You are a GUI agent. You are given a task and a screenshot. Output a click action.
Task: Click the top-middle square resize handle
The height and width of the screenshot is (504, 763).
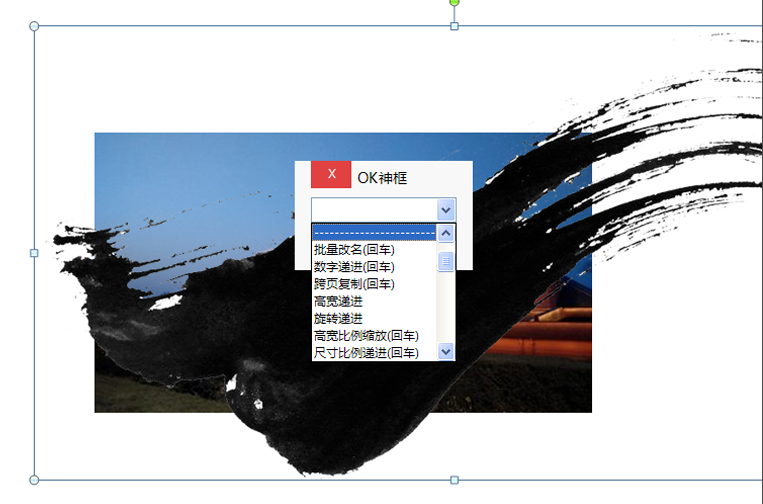pyautogui.click(x=454, y=26)
